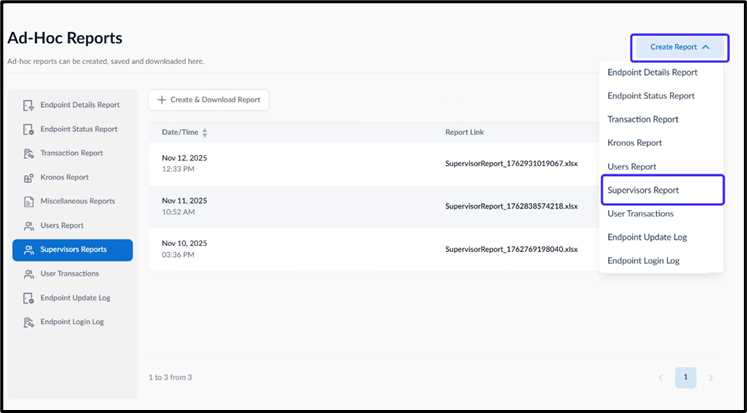Click the plus icon on Create & Download Report

click(162, 100)
